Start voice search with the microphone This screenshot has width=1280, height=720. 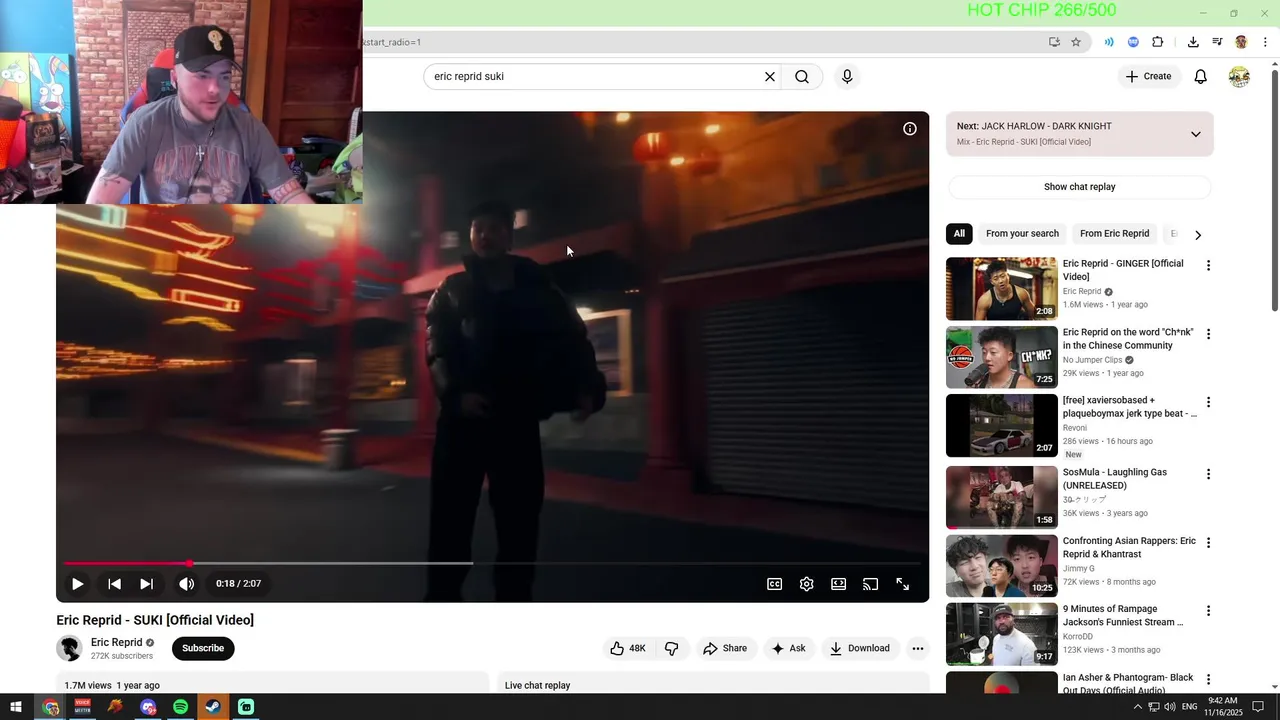point(847,77)
